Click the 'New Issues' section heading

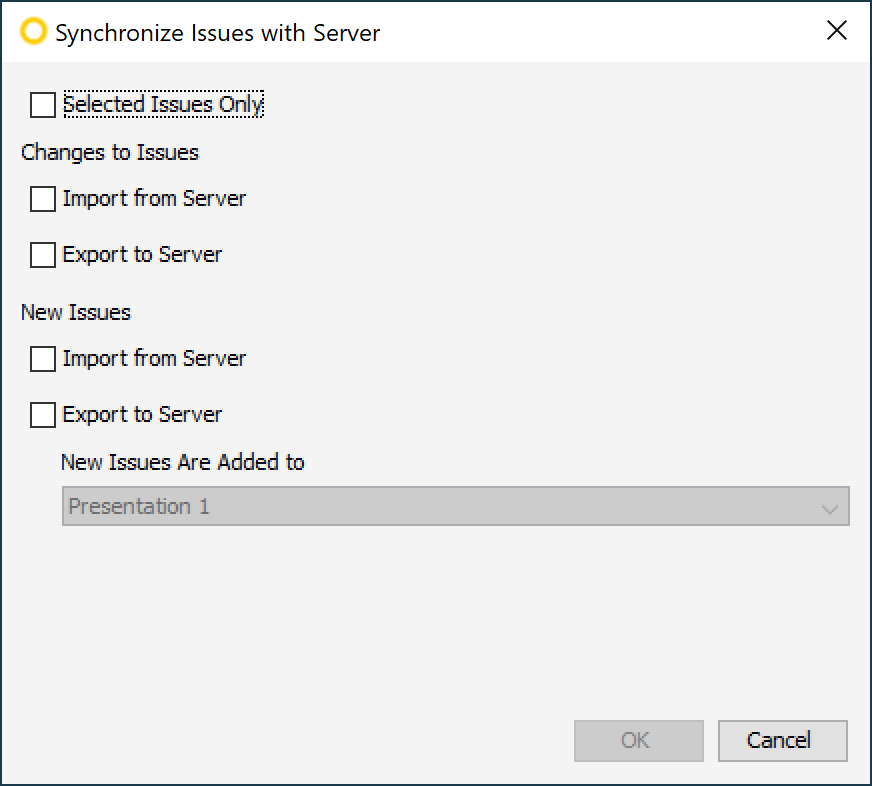click(76, 312)
